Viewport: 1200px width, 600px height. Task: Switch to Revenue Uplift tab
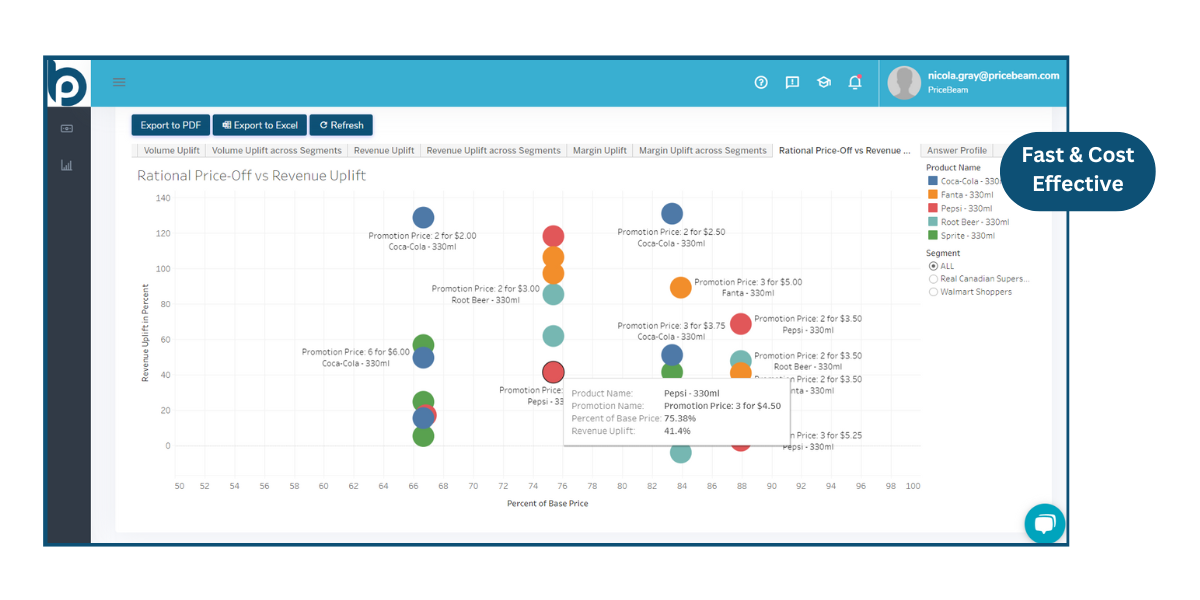(384, 150)
